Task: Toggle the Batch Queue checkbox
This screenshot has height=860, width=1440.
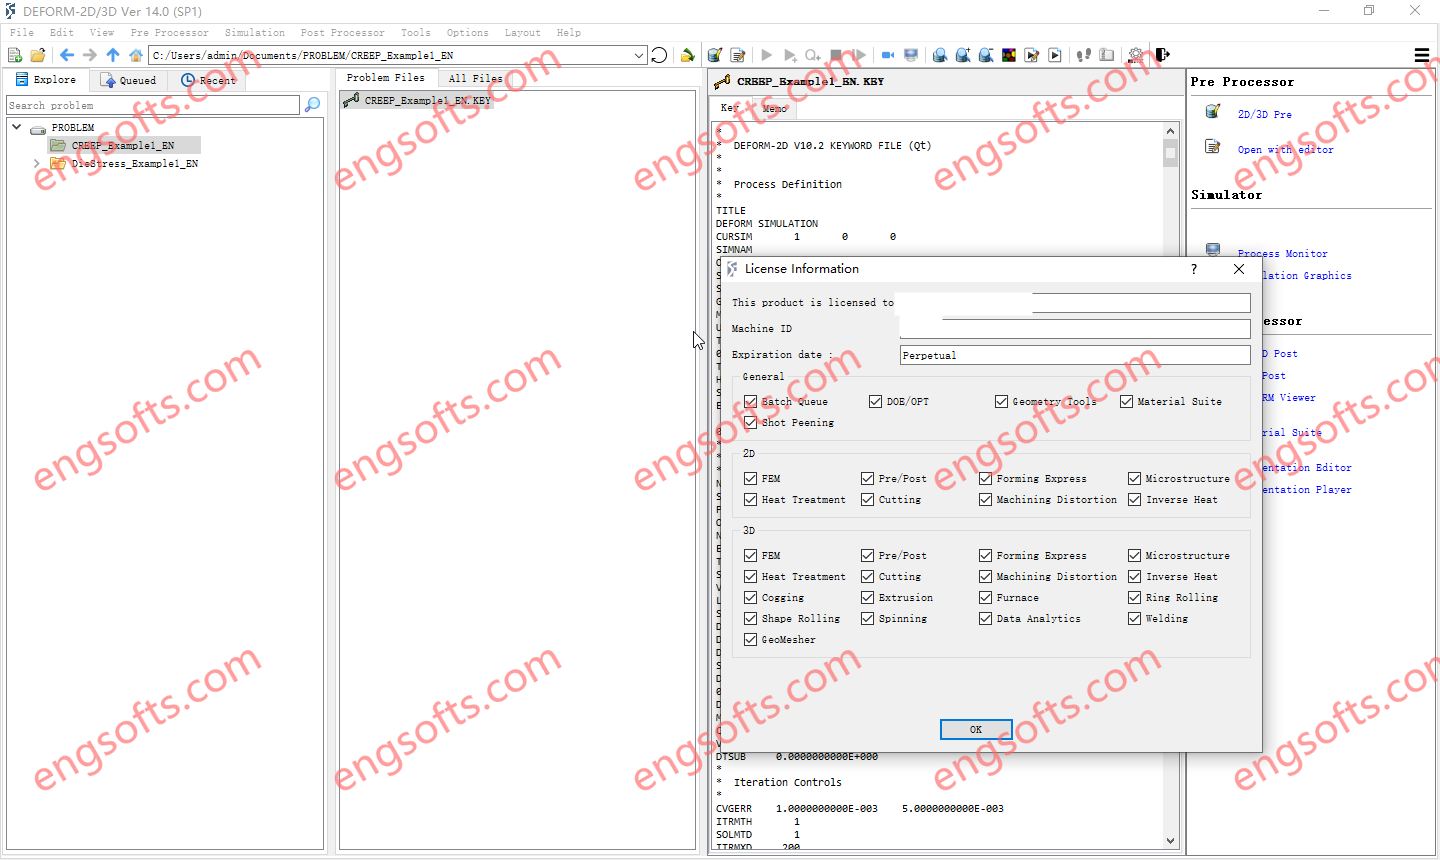Action: pyautogui.click(x=750, y=401)
